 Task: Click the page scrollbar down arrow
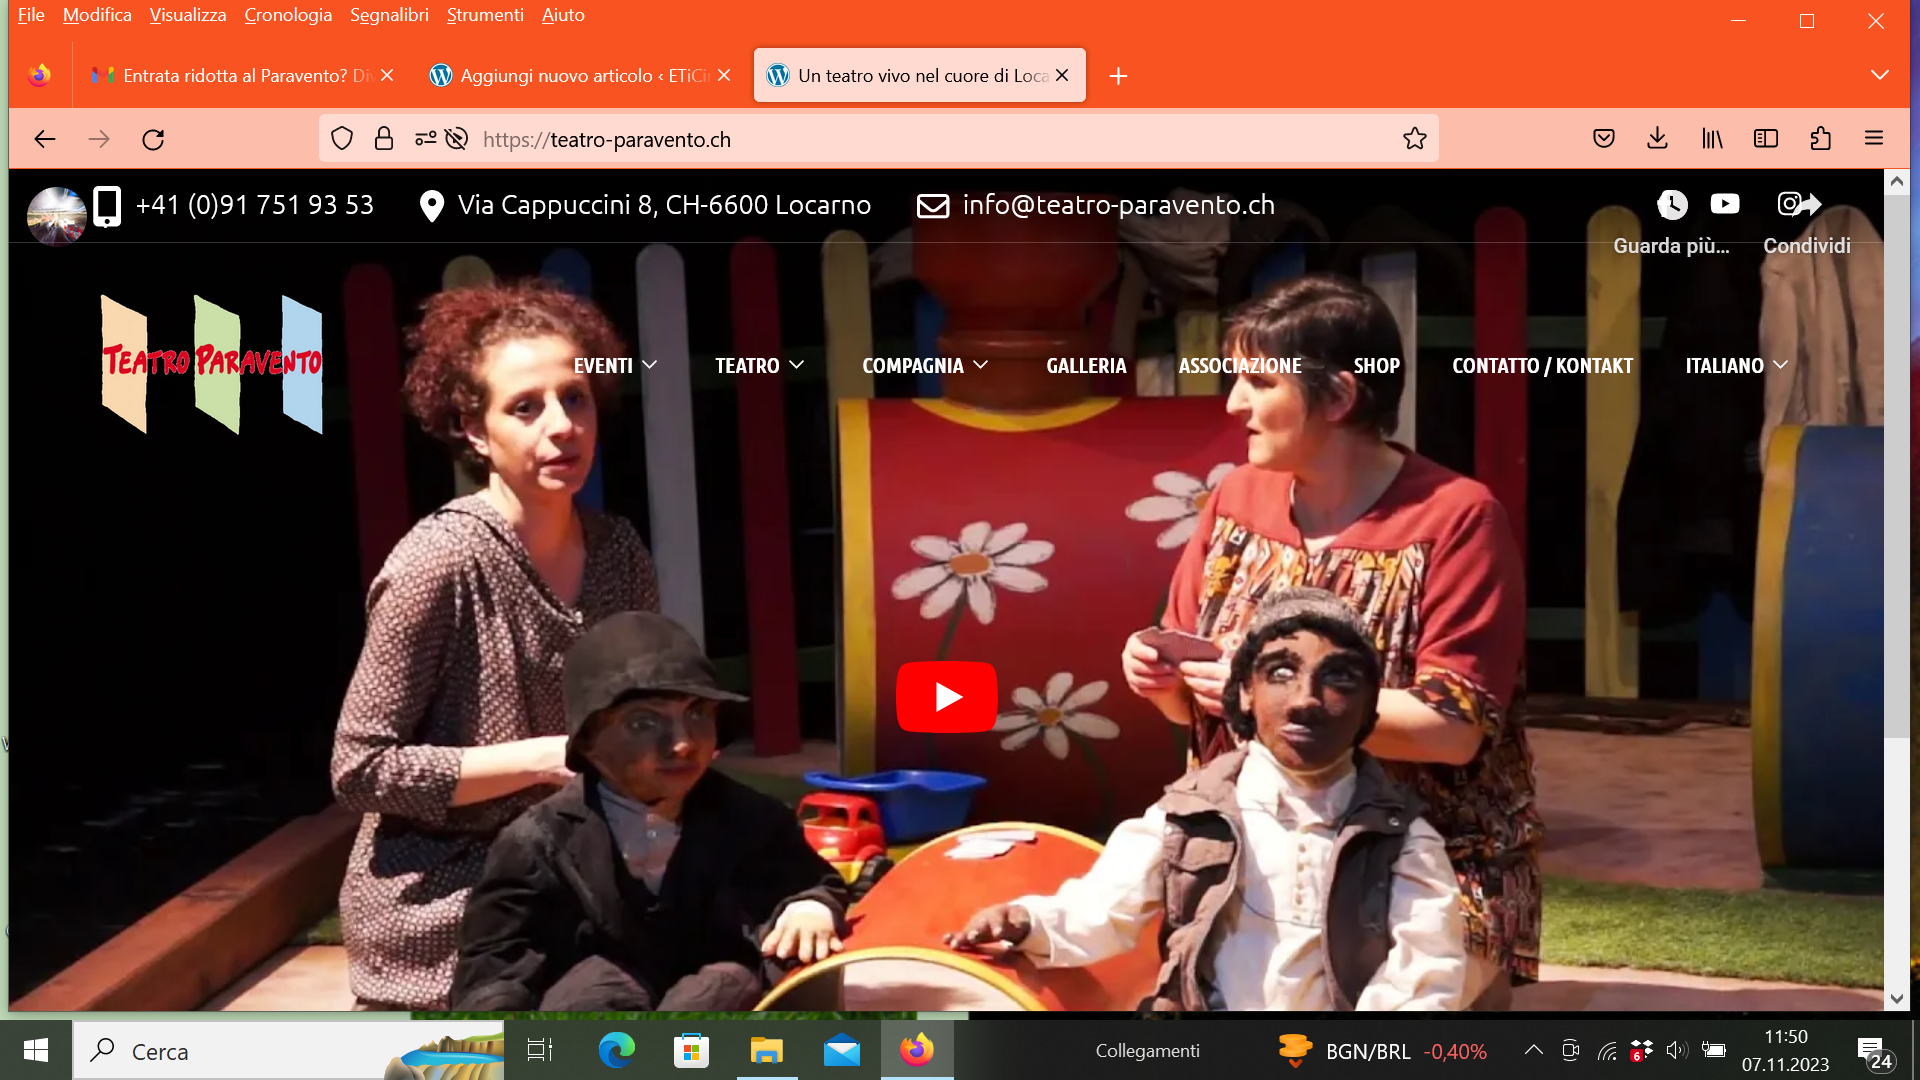click(x=1897, y=999)
